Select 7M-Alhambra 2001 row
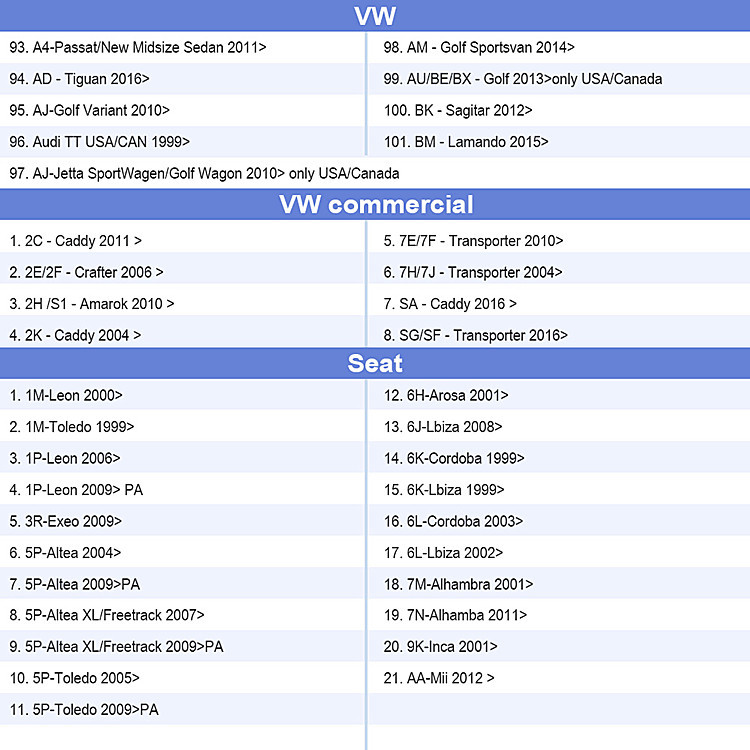 559,584
